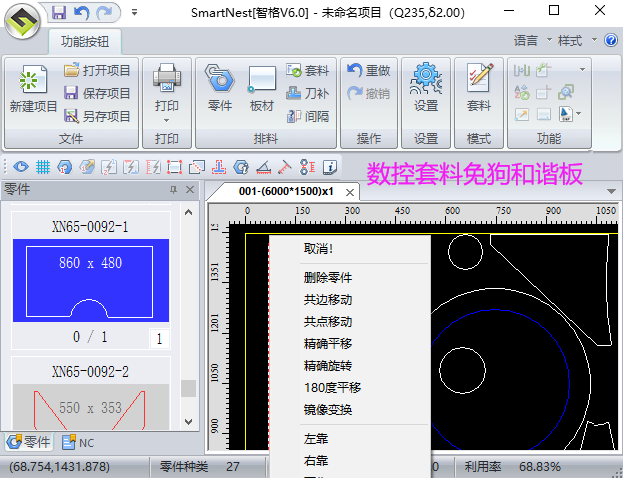
Task: Switch to the 零件 bottom tab
Action: coord(29,442)
